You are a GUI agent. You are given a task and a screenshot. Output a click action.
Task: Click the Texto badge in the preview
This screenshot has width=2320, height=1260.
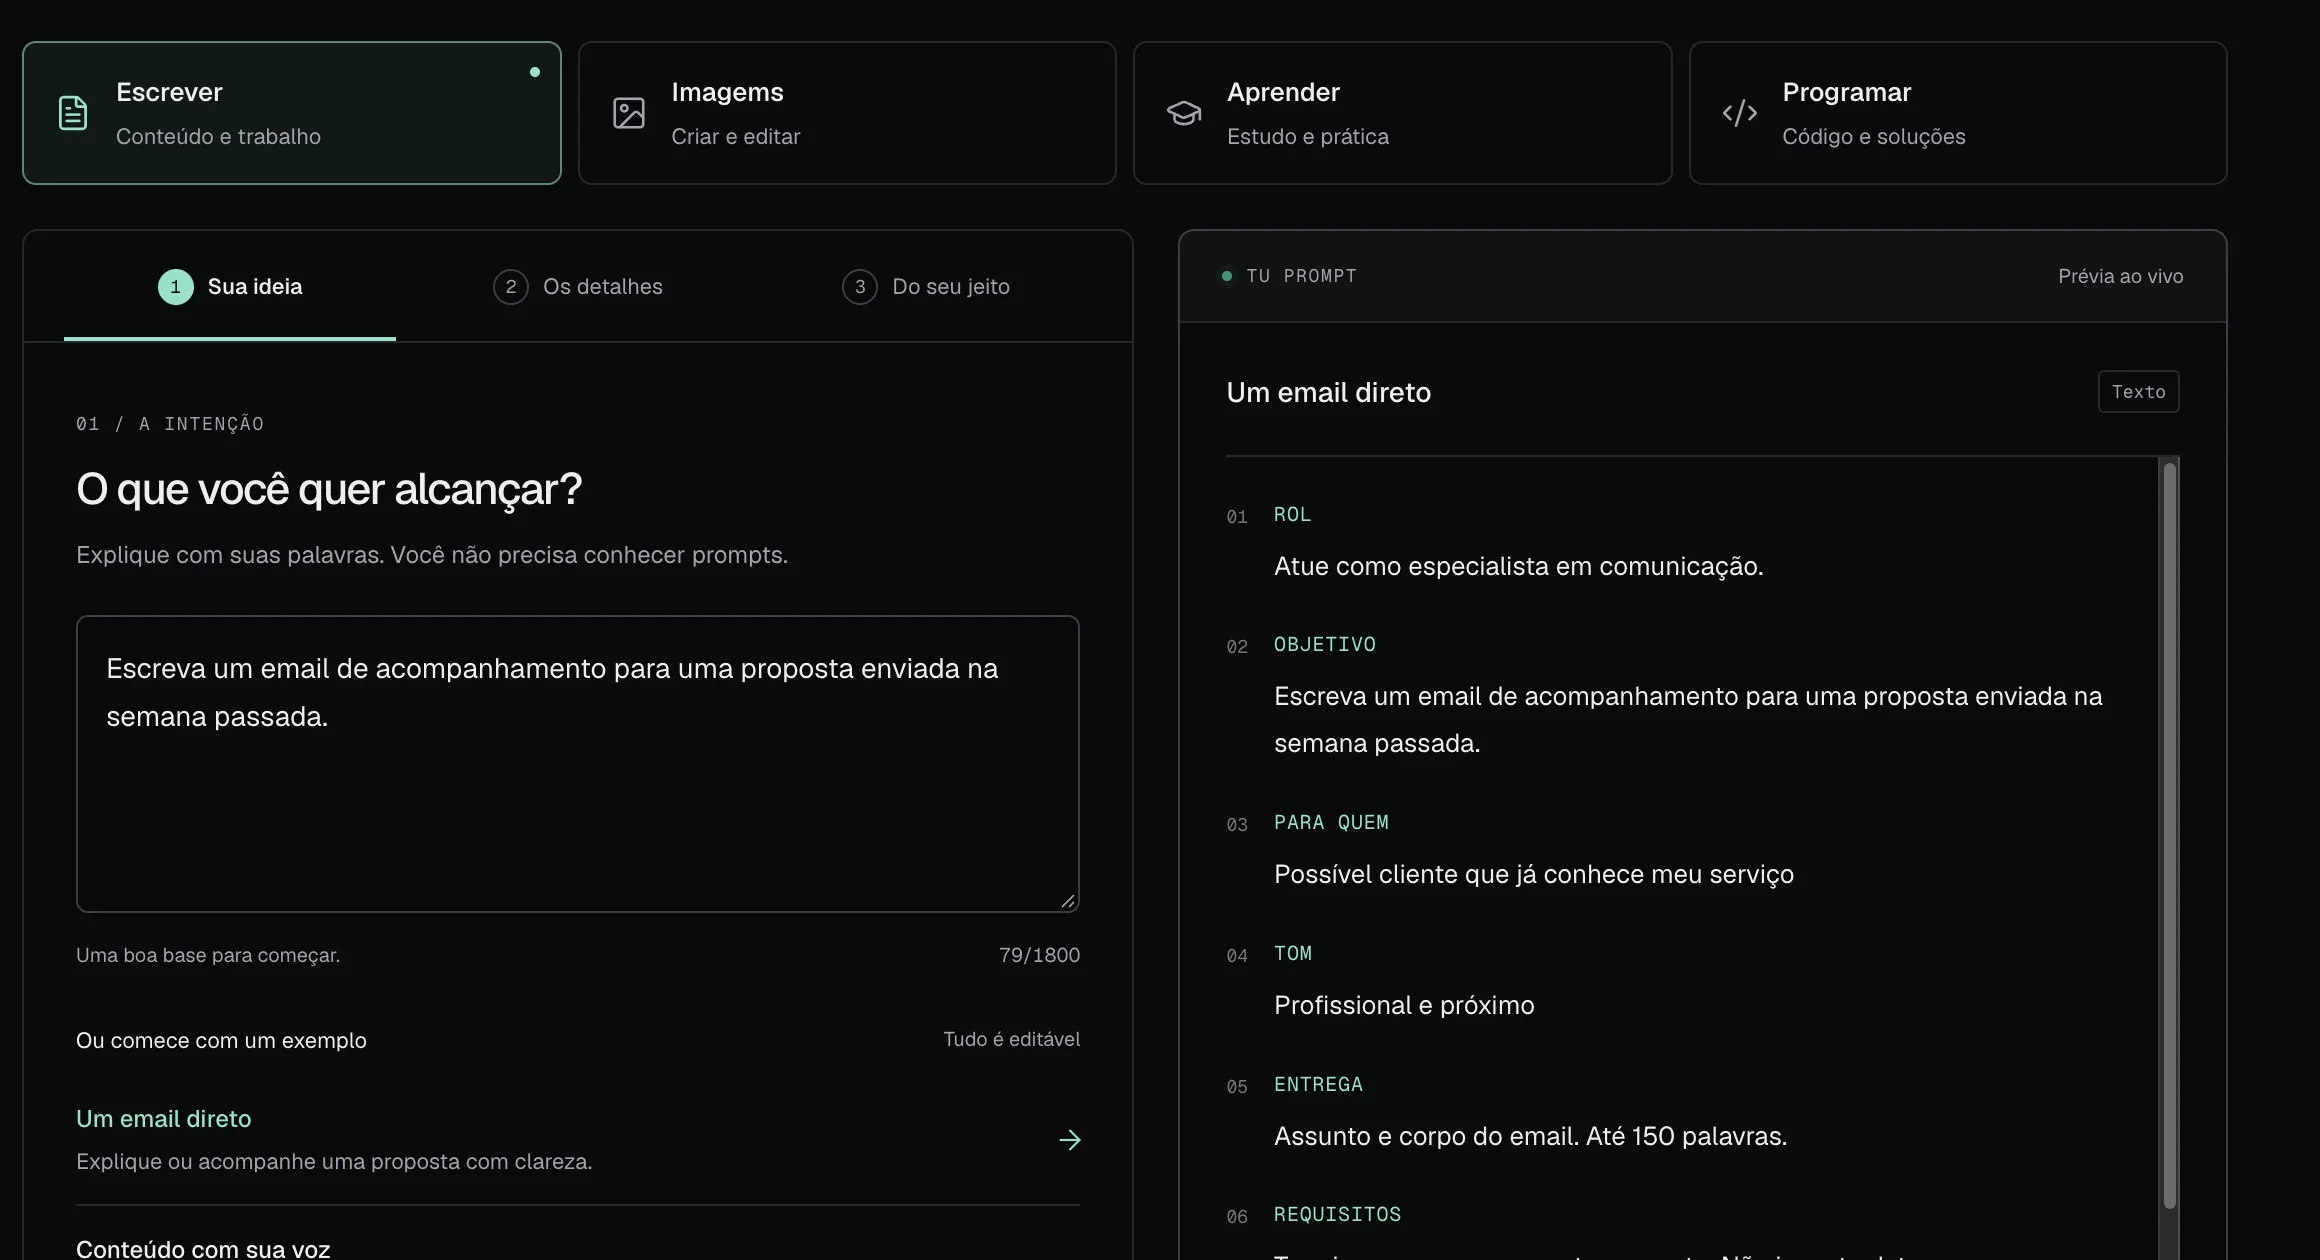pyautogui.click(x=2138, y=392)
